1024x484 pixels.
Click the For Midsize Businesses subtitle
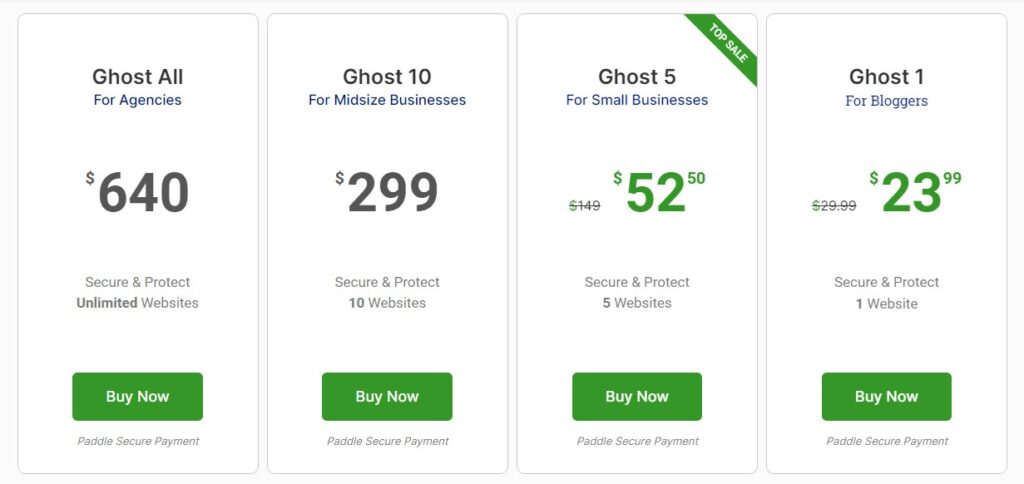(387, 100)
